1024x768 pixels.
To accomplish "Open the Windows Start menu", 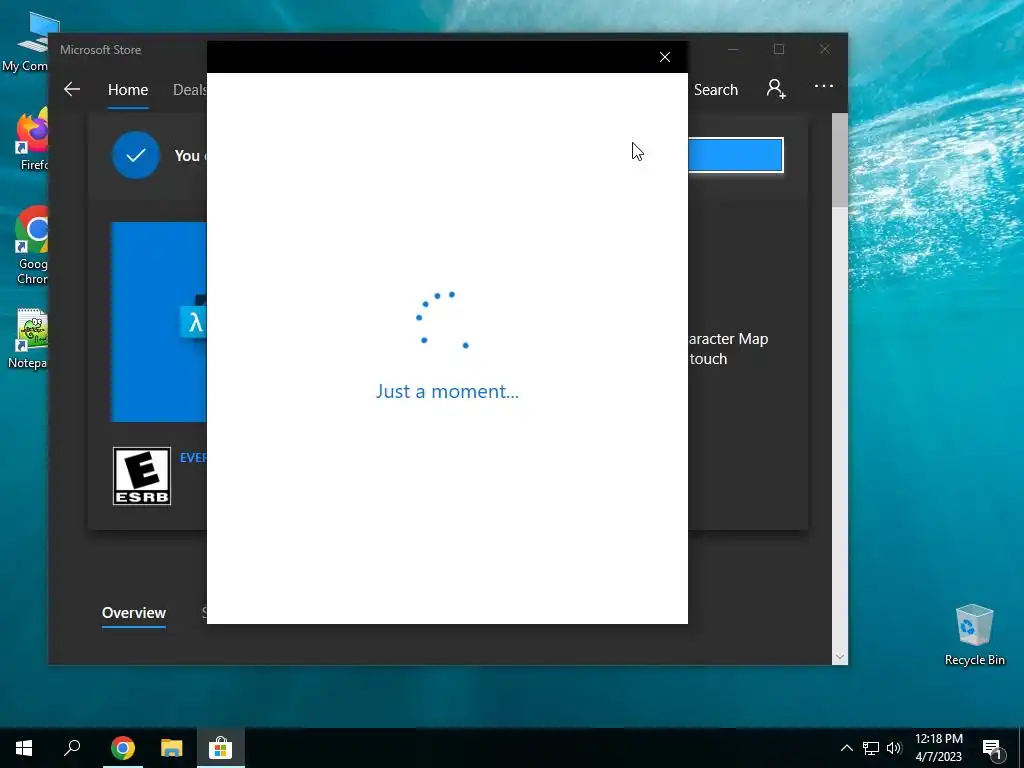I will coord(24,748).
